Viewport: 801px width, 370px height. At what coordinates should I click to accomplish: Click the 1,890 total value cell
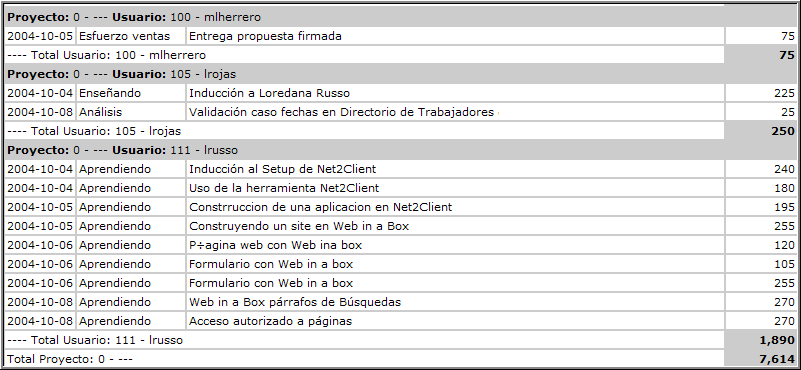pyautogui.click(x=761, y=340)
